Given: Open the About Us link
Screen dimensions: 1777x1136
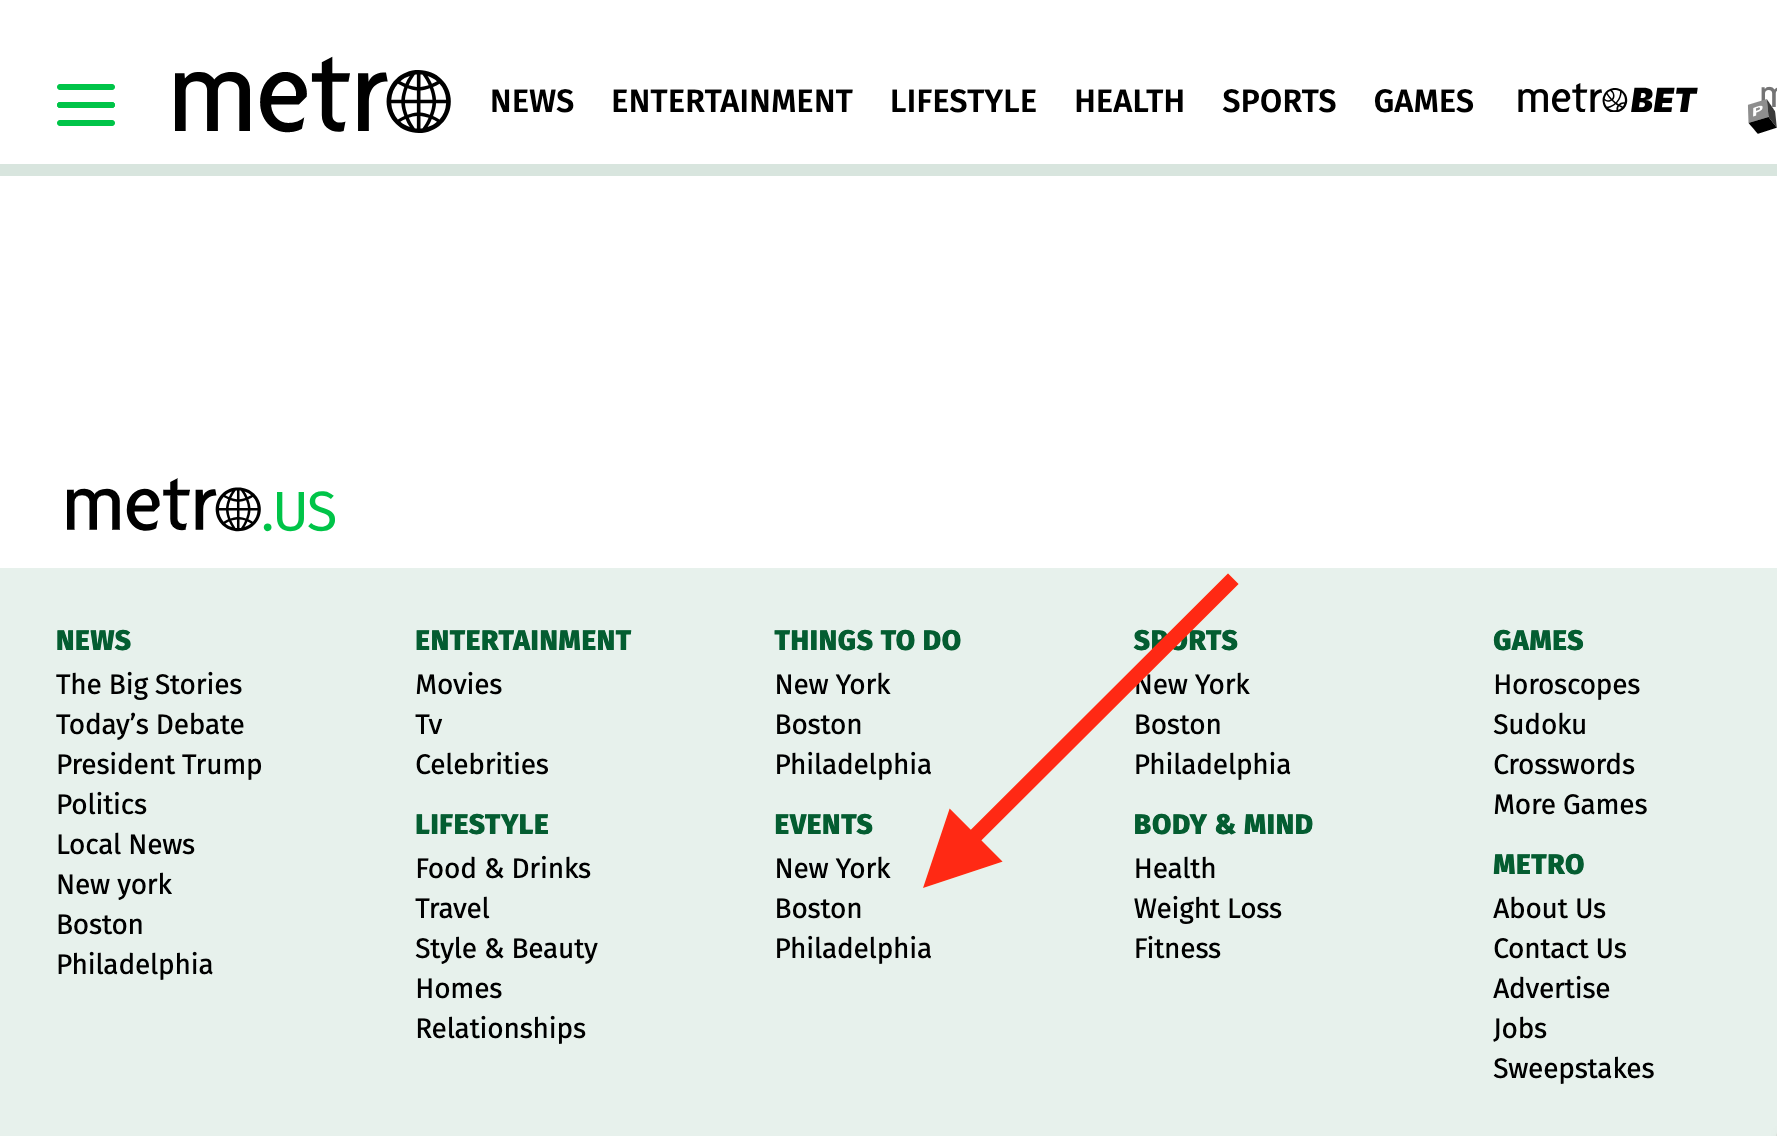Looking at the screenshot, I should click(1549, 909).
